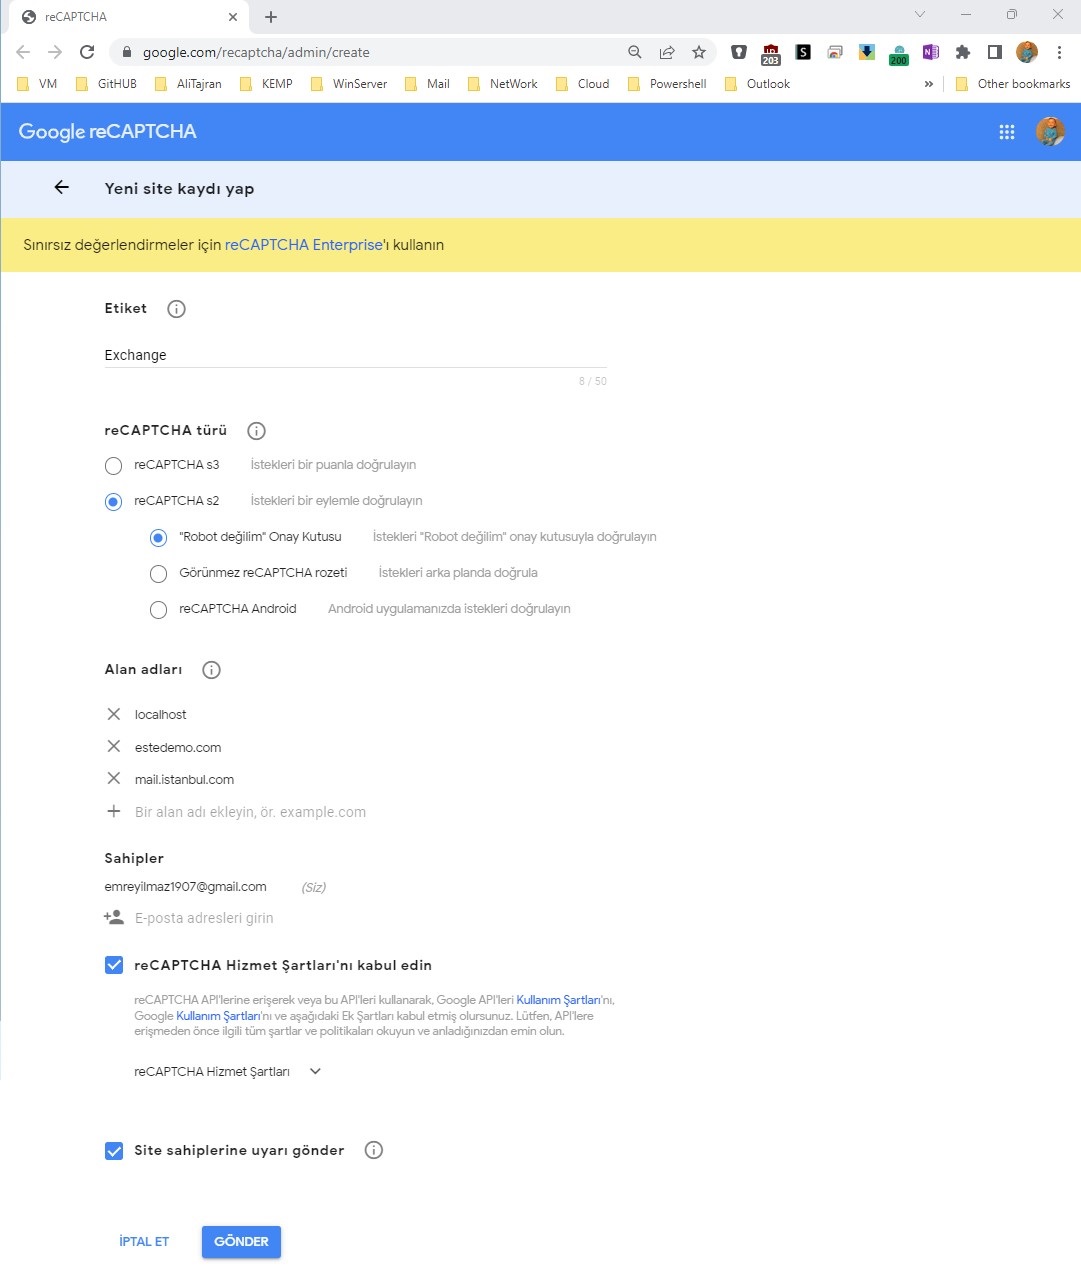Open the Google apps grid icon
The height and width of the screenshot is (1287, 1081).
click(1007, 132)
